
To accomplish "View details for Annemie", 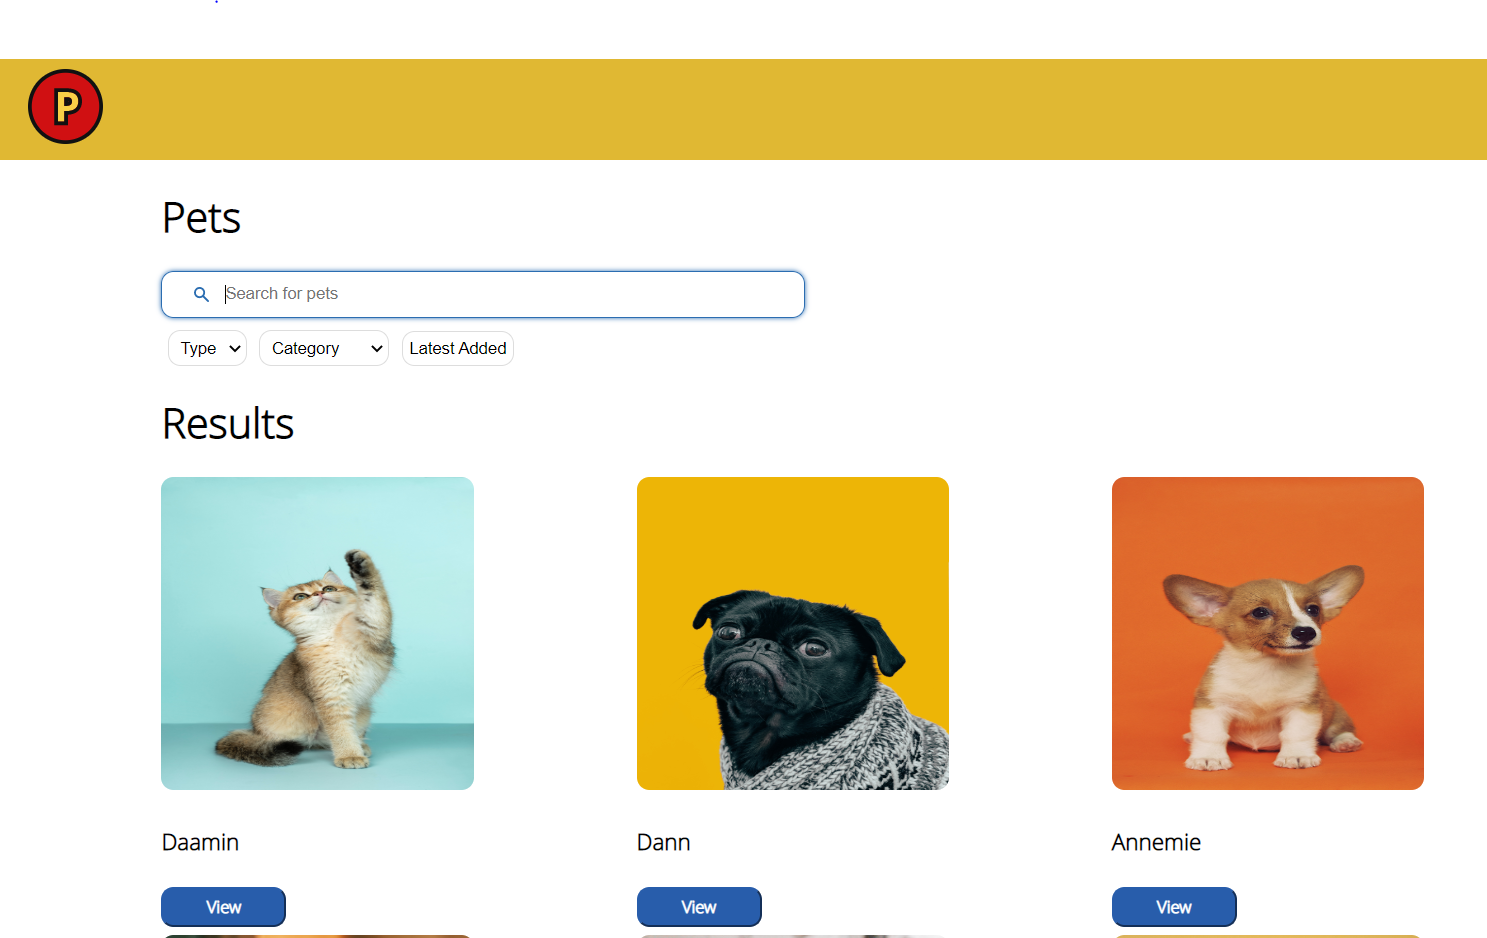I will (1173, 907).
